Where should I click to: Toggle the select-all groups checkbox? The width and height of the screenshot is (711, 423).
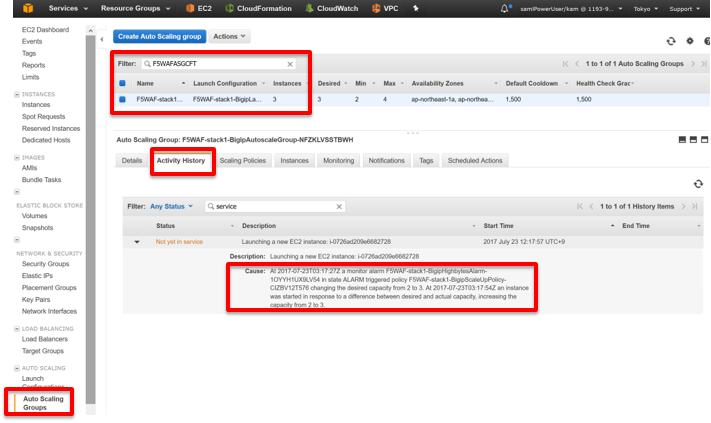point(122,83)
